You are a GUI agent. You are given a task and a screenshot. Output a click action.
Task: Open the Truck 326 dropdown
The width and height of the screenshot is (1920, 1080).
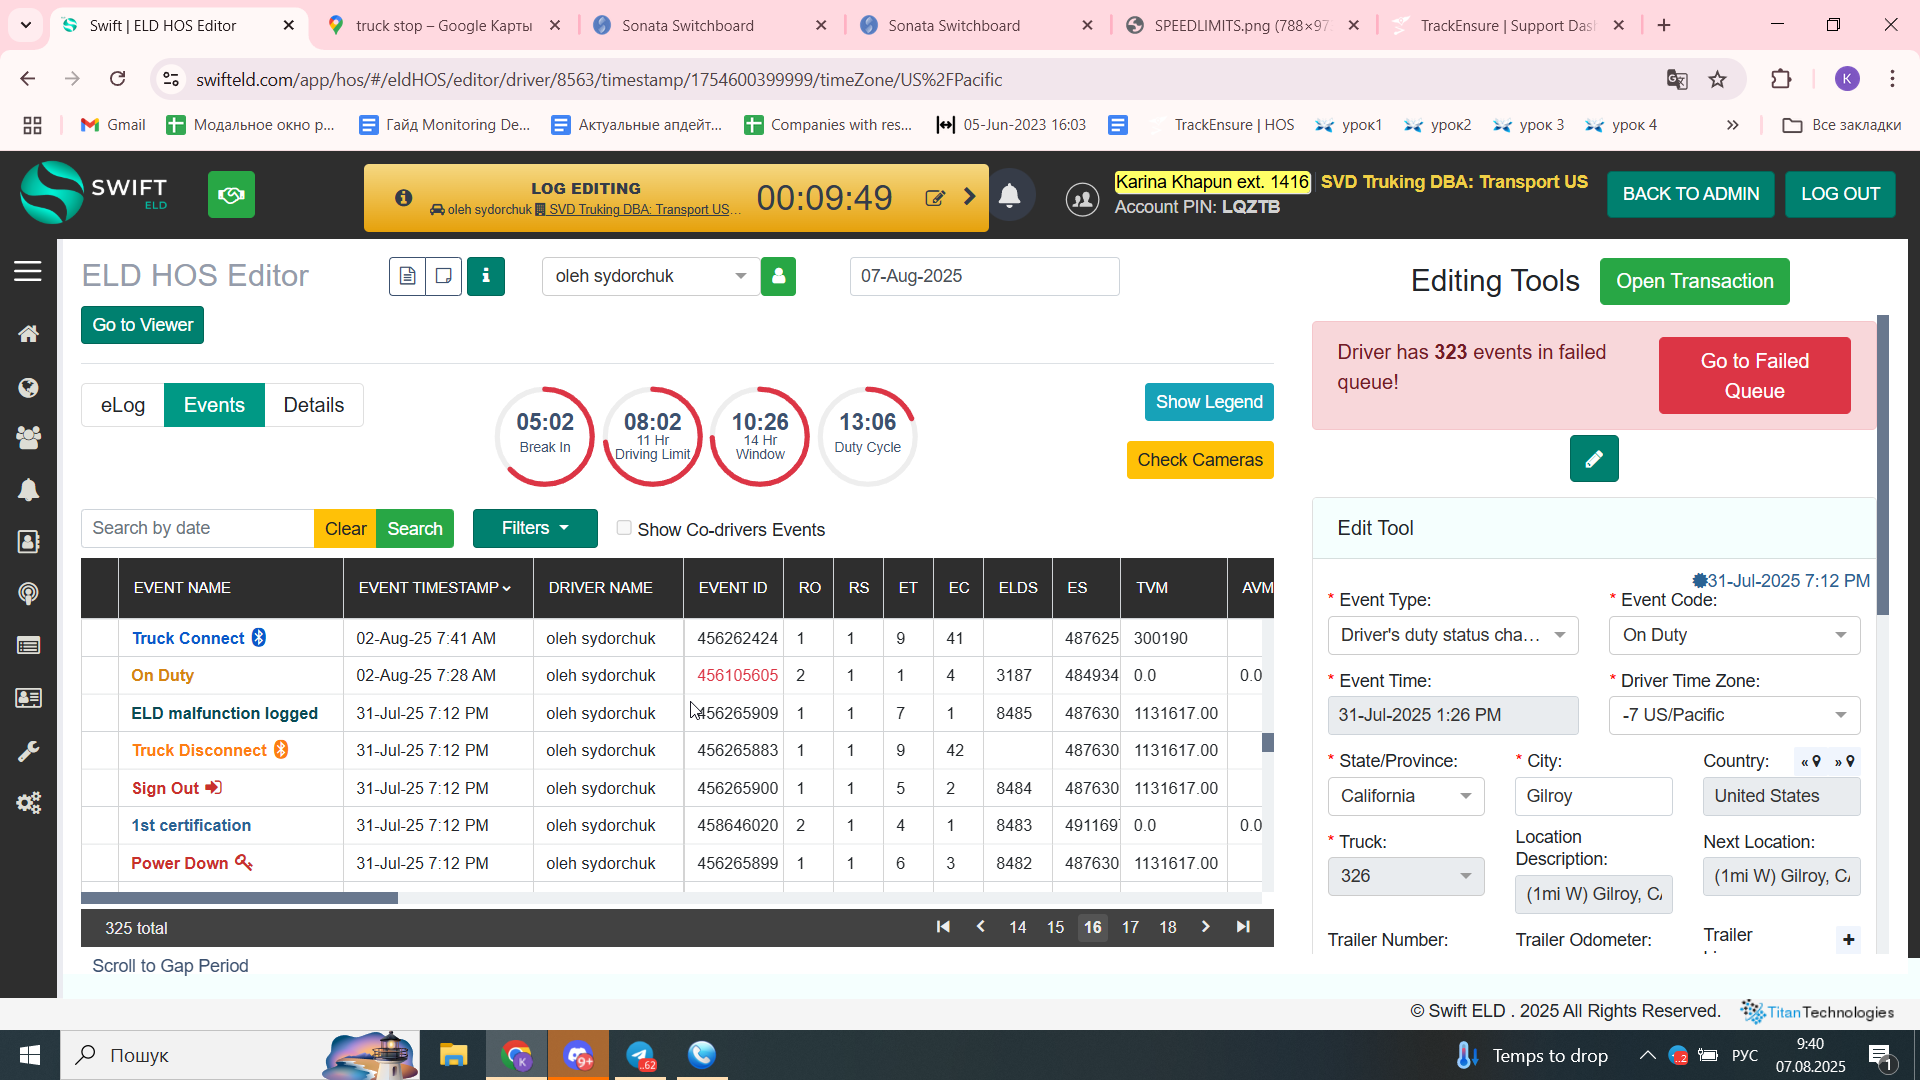(x=1406, y=877)
